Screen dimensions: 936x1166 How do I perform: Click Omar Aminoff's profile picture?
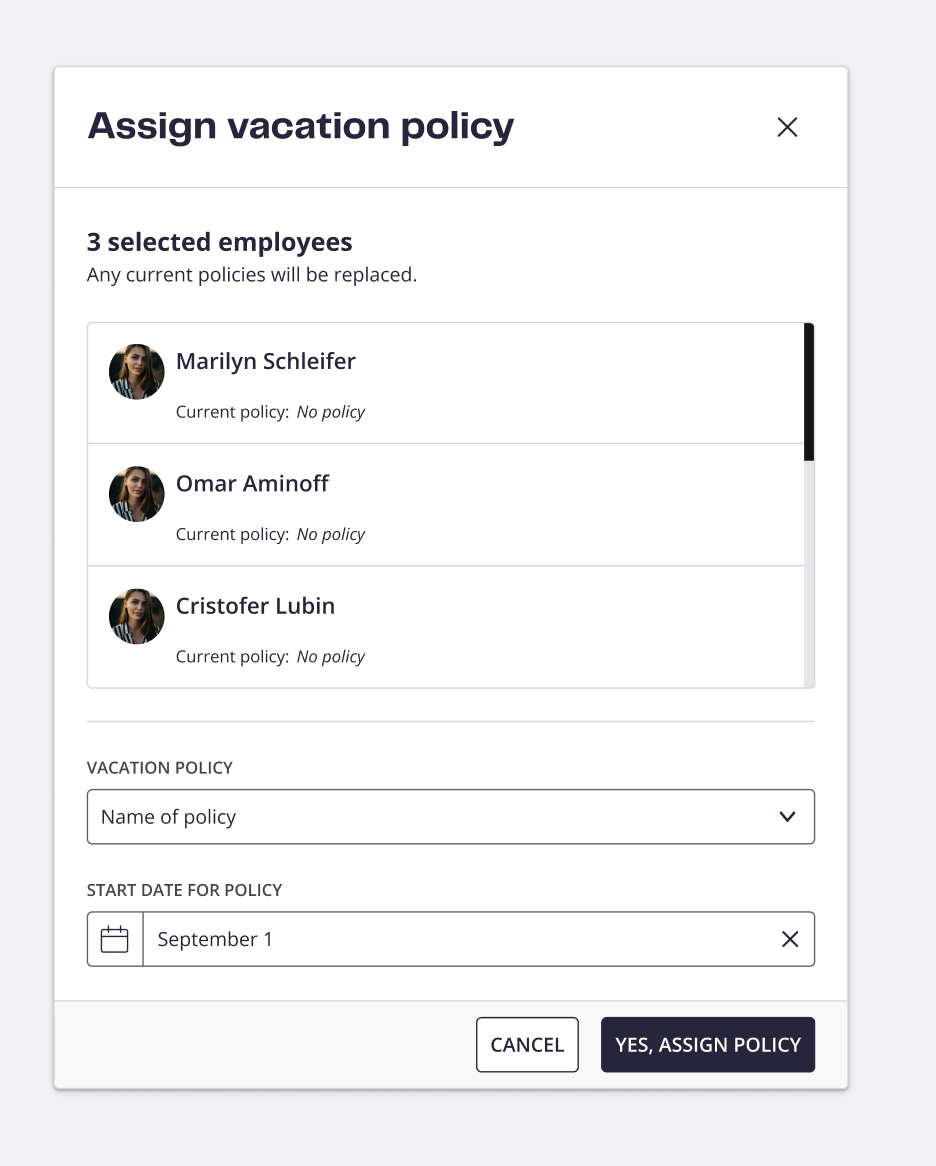coord(137,494)
